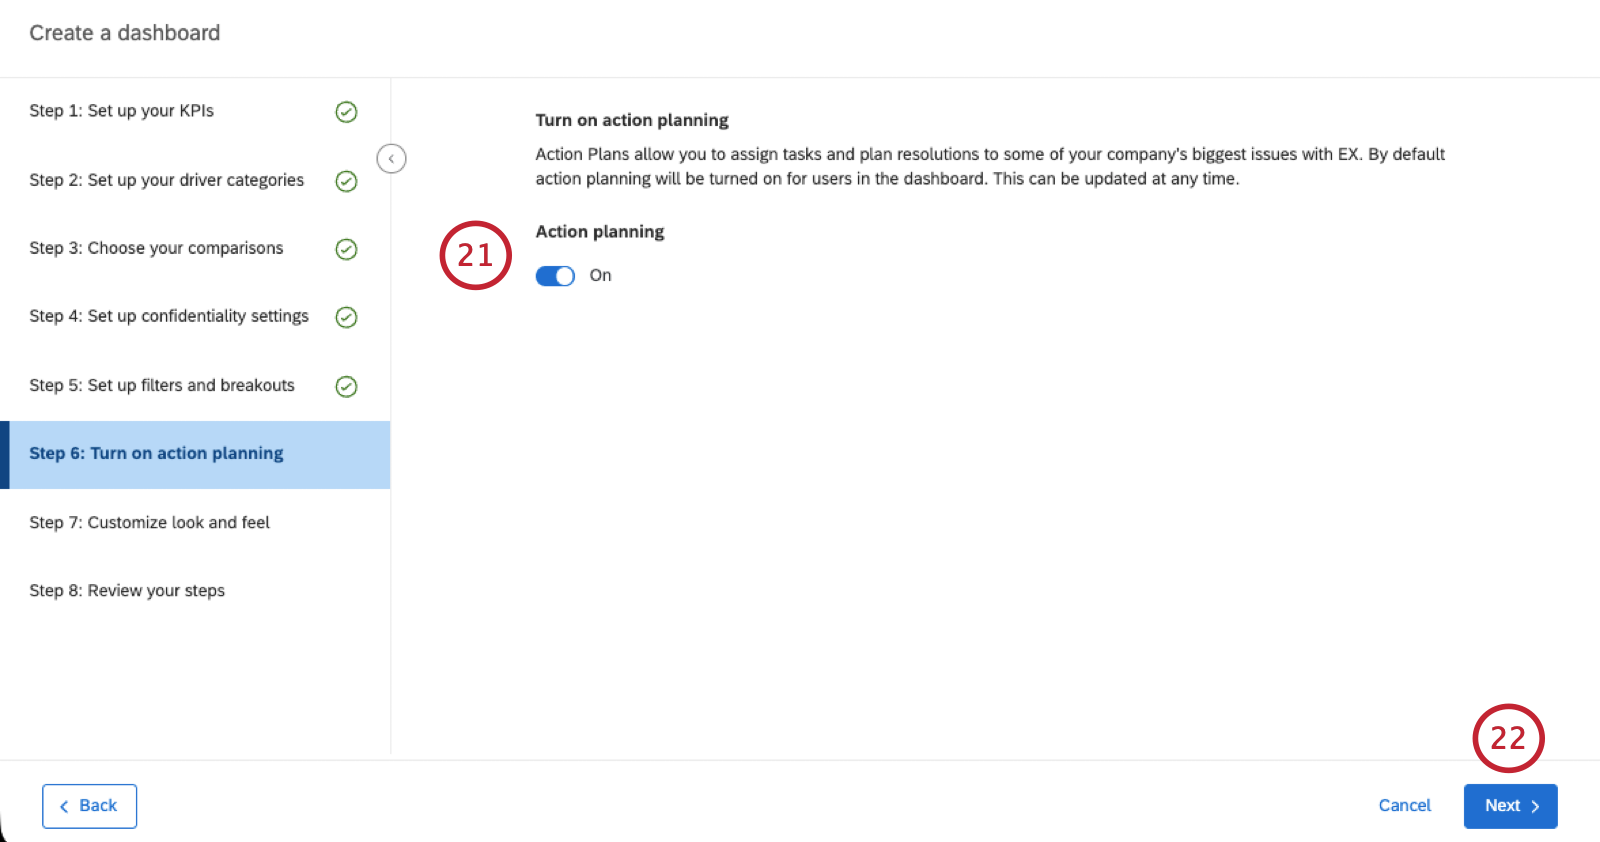Open Step 4: Set up confidentiality settings

click(x=195, y=316)
